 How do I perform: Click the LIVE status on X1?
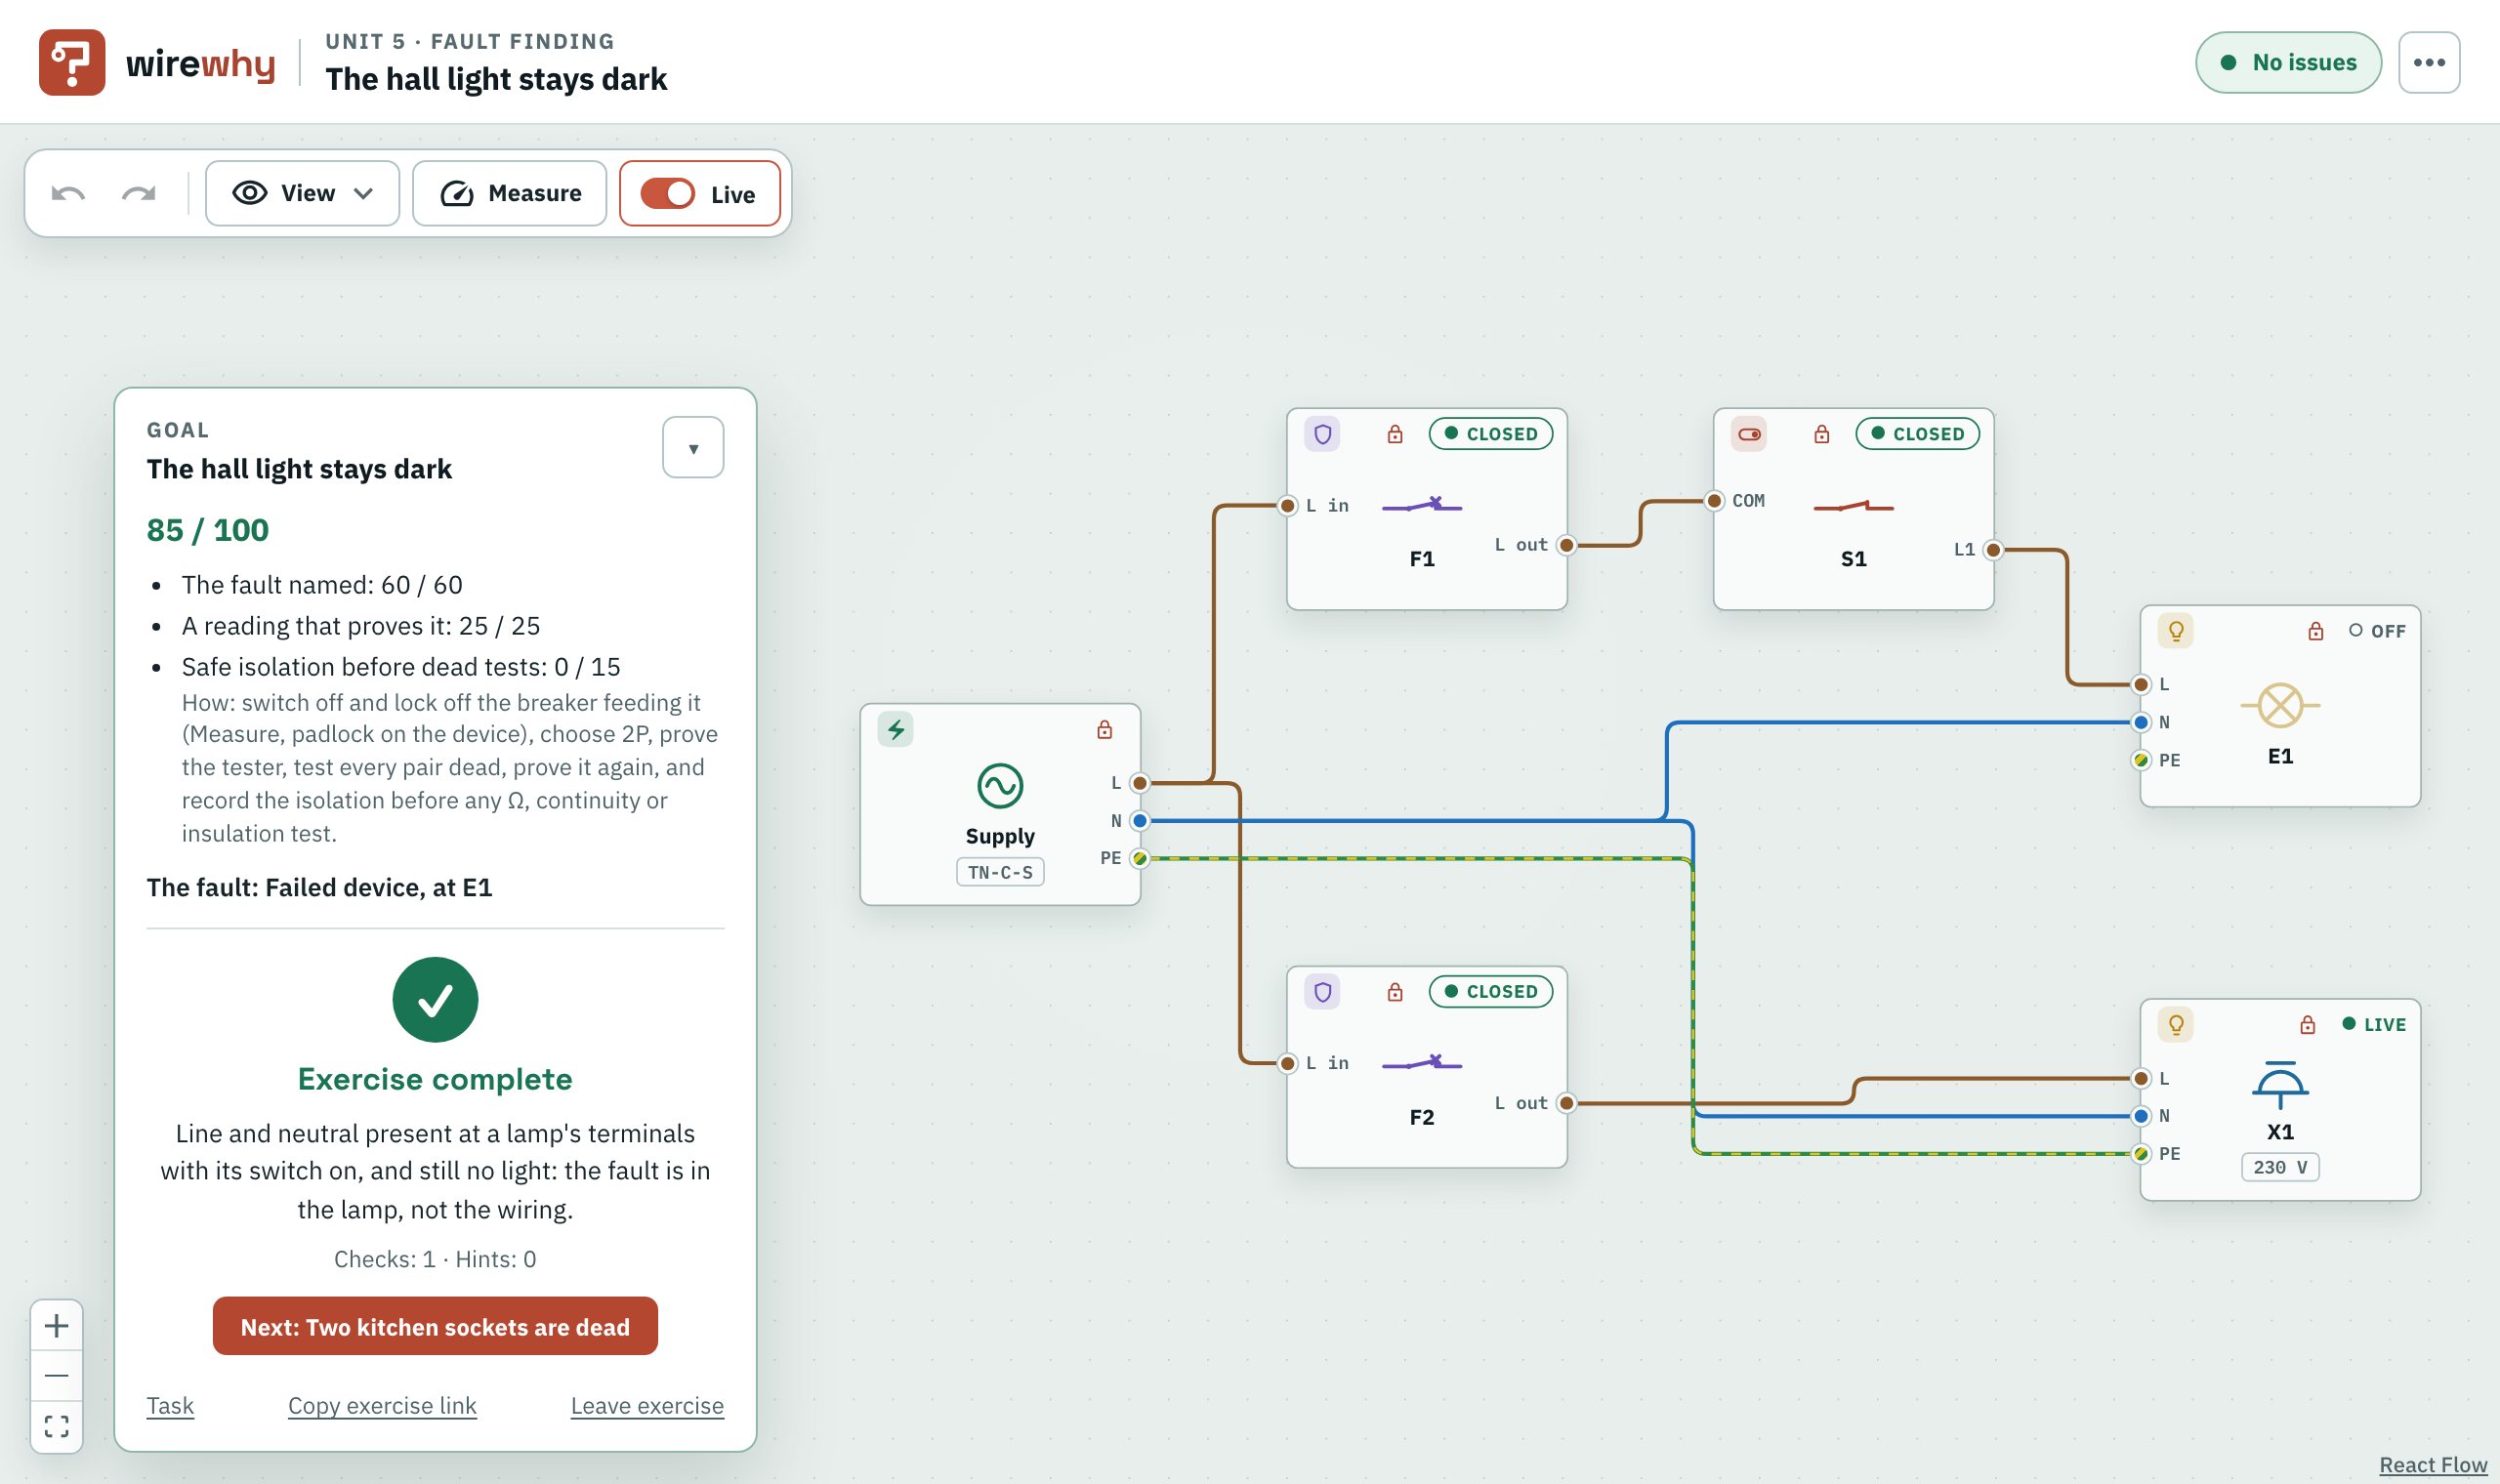[x=2374, y=1025]
